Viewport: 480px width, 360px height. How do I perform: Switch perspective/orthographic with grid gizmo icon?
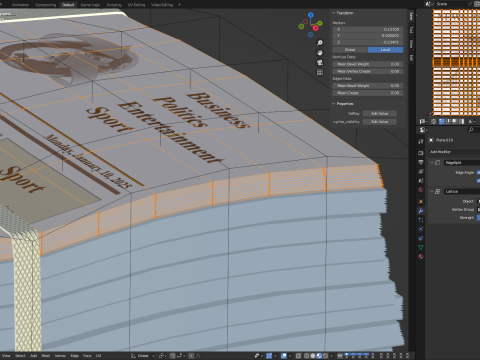pos(320,72)
